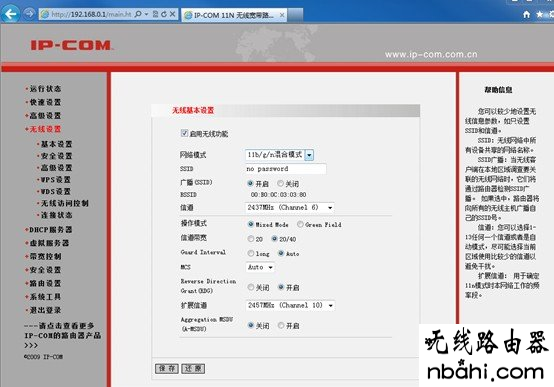Toggle the 启用无线功能 checkbox
554x387 pixels.
point(184,133)
